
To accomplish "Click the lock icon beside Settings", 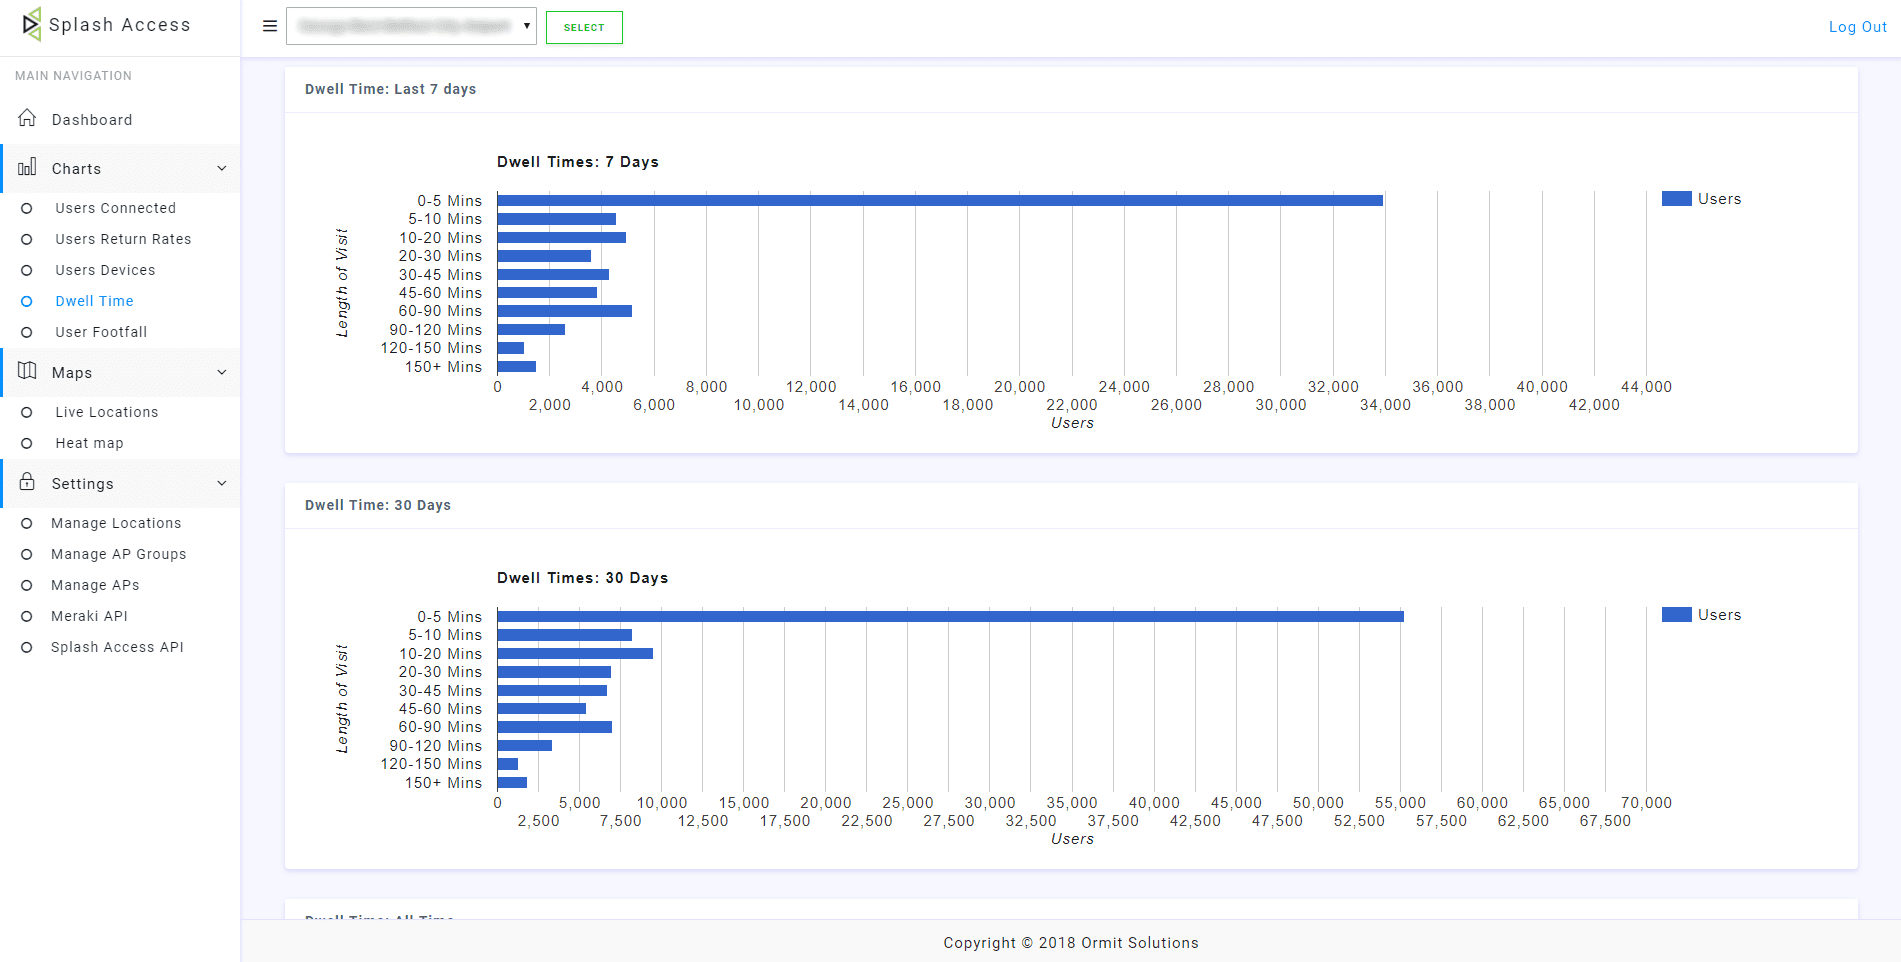I will pyautogui.click(x=27, y=483).
